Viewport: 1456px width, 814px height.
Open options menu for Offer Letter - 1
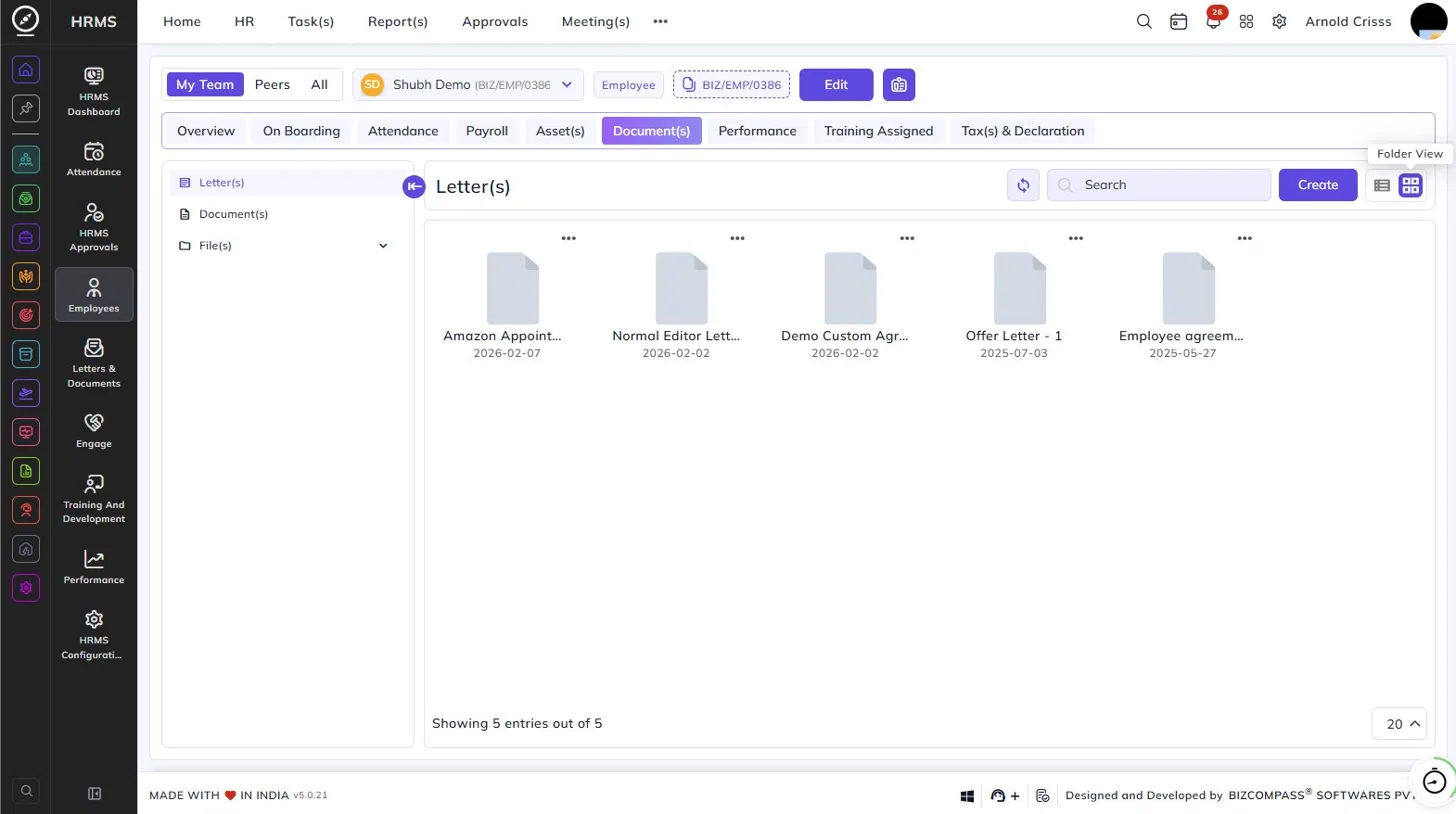1076,238
